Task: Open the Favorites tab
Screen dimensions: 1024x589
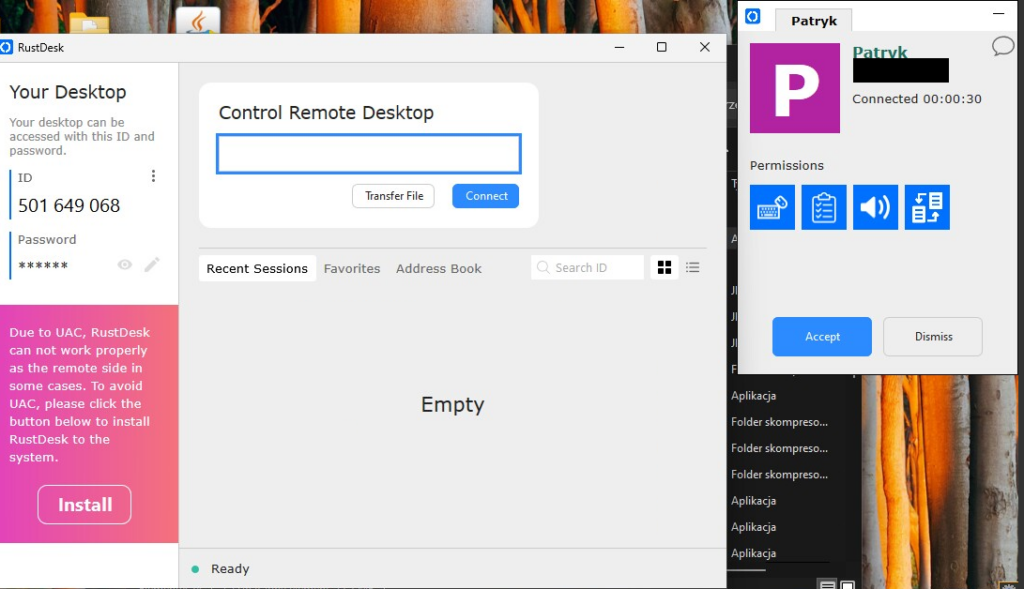Action: [352, 269]
